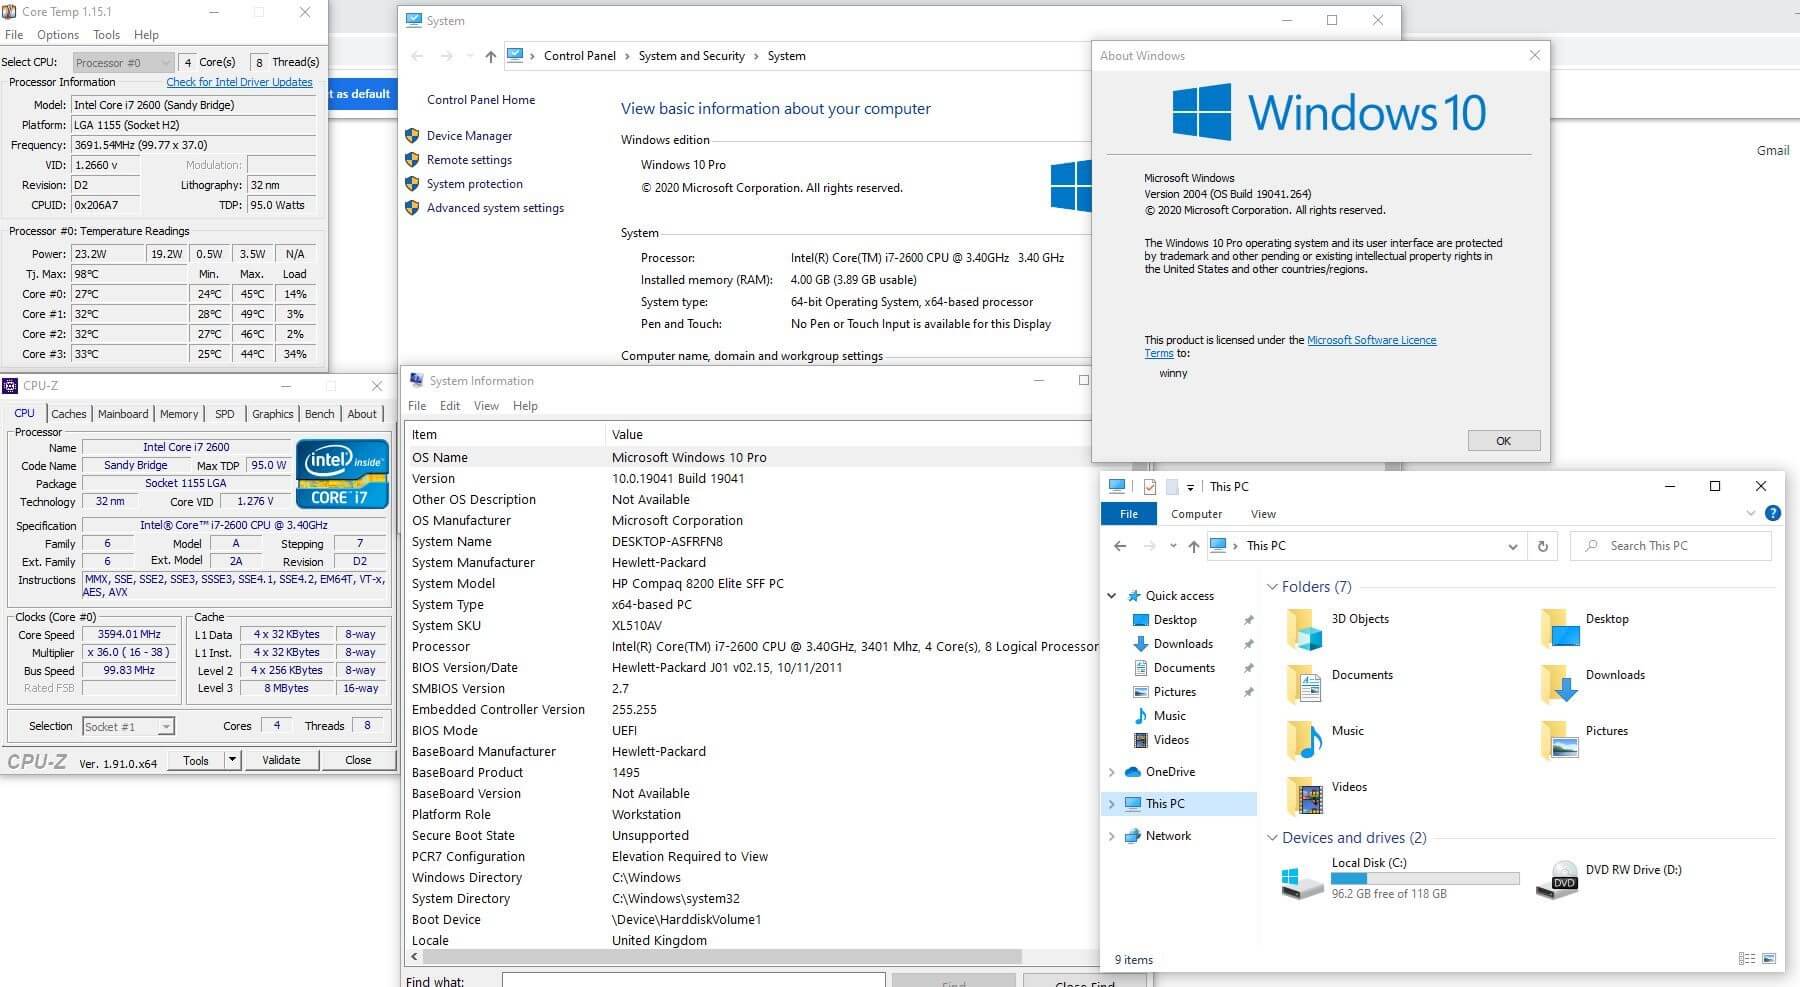Click the Local Disk (C:) usage bar
Image resolution: width=1800 pixels, height=987 pixels.
point(1425,878)
